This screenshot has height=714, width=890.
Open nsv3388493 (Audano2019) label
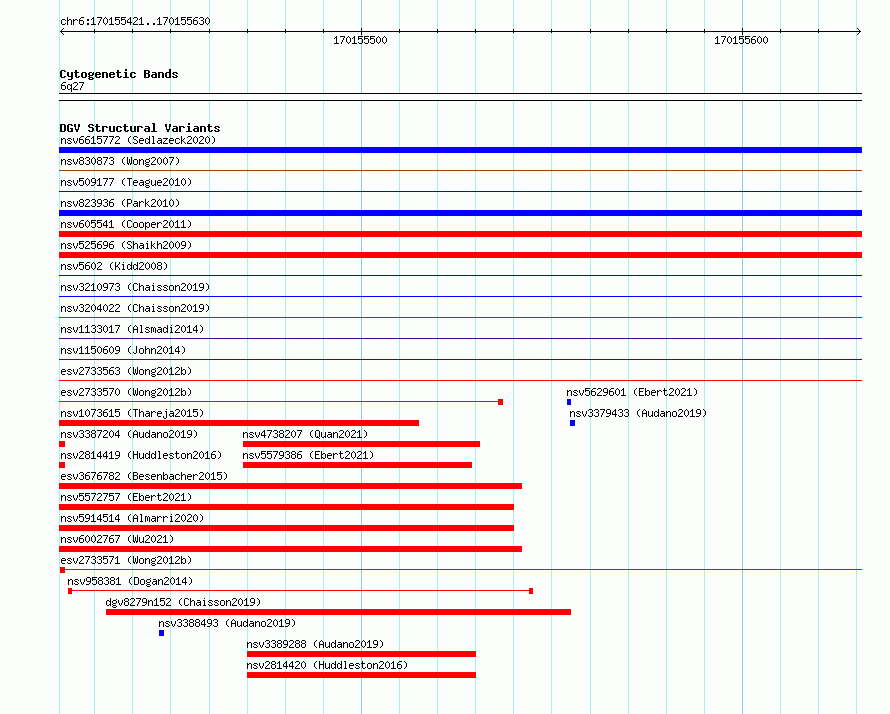(227, 623)
